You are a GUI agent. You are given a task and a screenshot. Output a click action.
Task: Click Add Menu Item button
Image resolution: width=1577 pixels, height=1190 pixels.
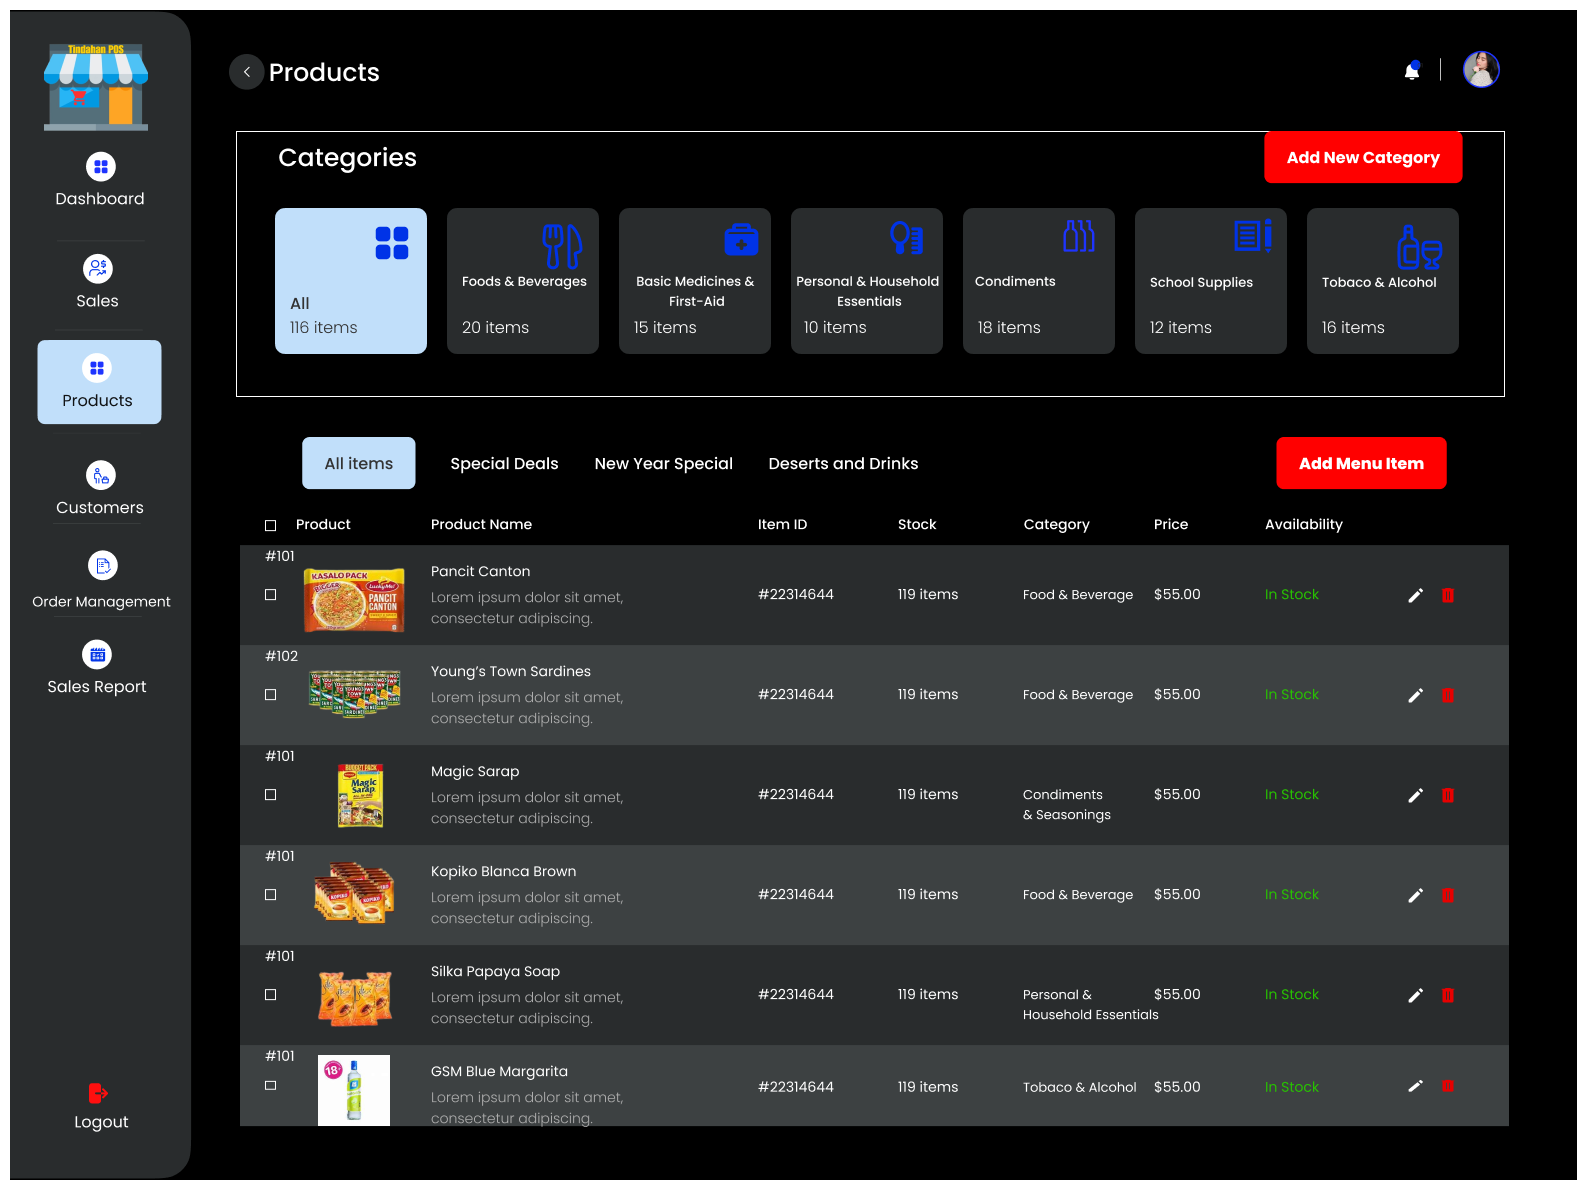point(1361,463)
